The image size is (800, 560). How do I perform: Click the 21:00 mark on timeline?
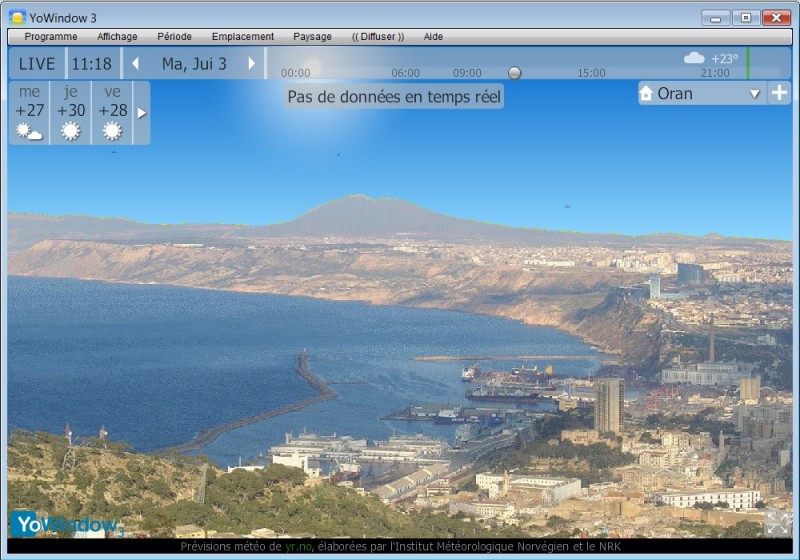715,73
